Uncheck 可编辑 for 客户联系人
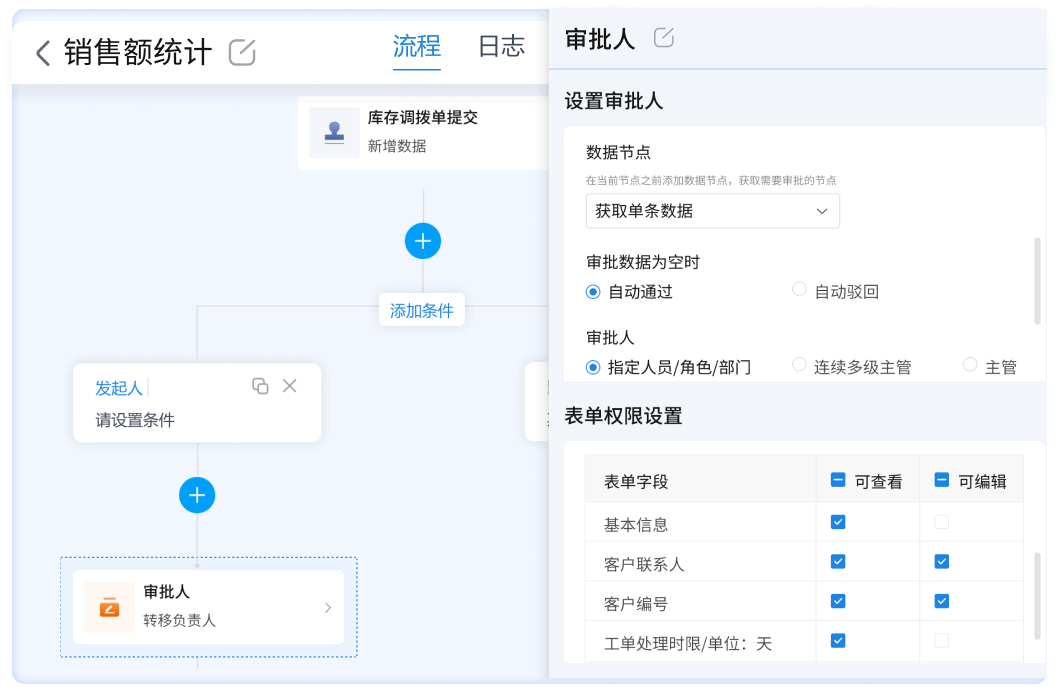 (x=941, y=562)
